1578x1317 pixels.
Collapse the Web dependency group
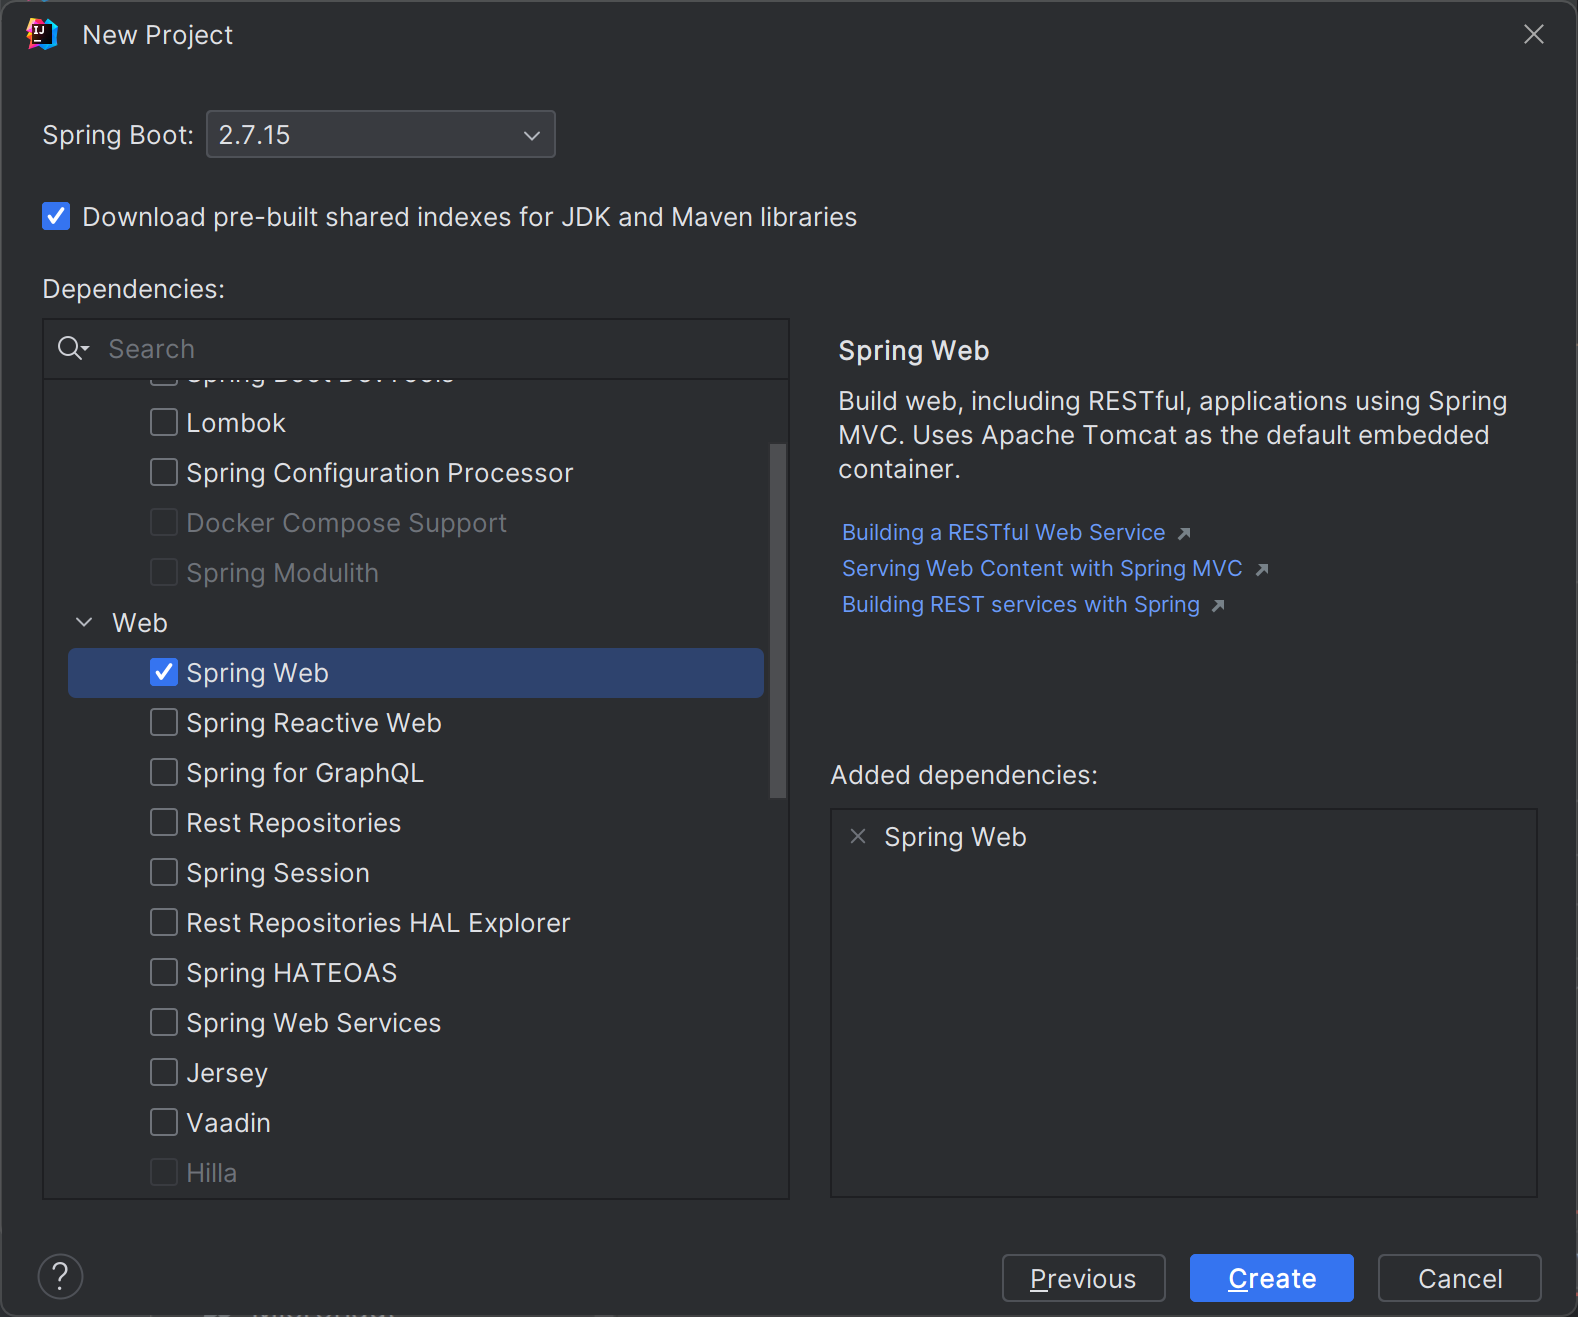(85, 623)
